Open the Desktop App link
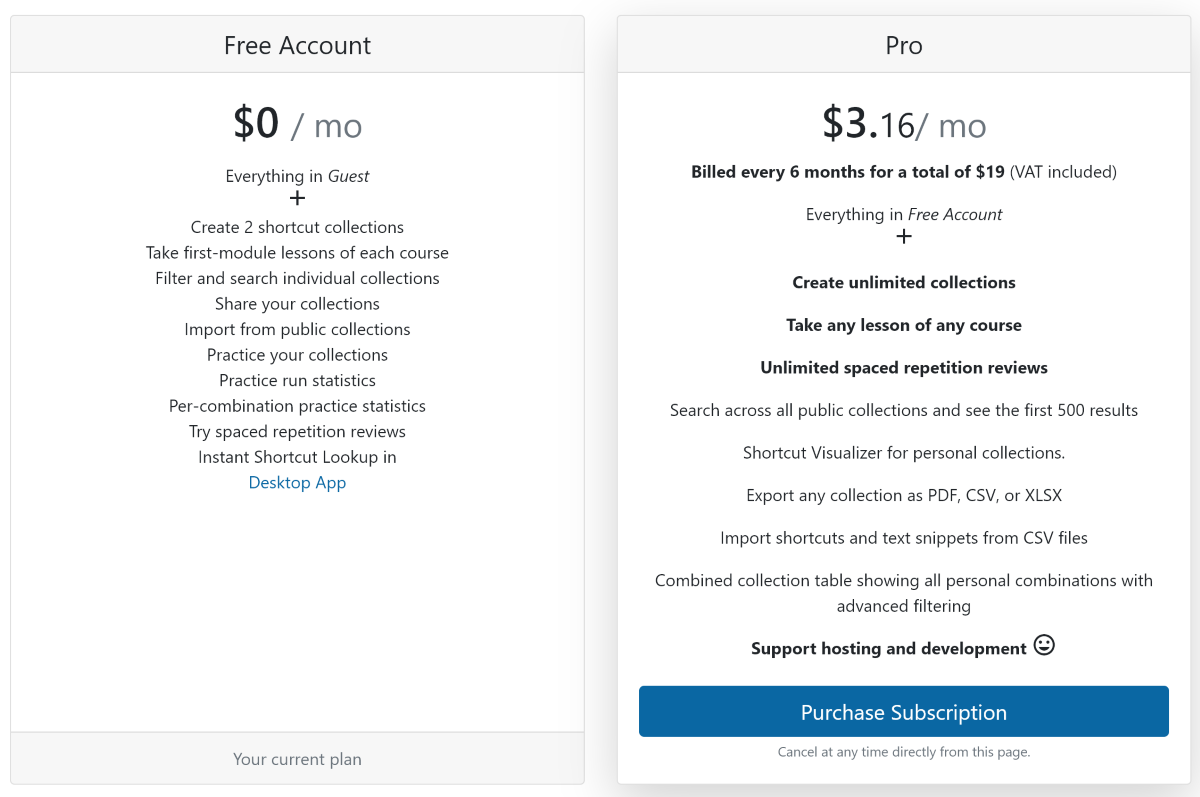 [x=297, y=483]
